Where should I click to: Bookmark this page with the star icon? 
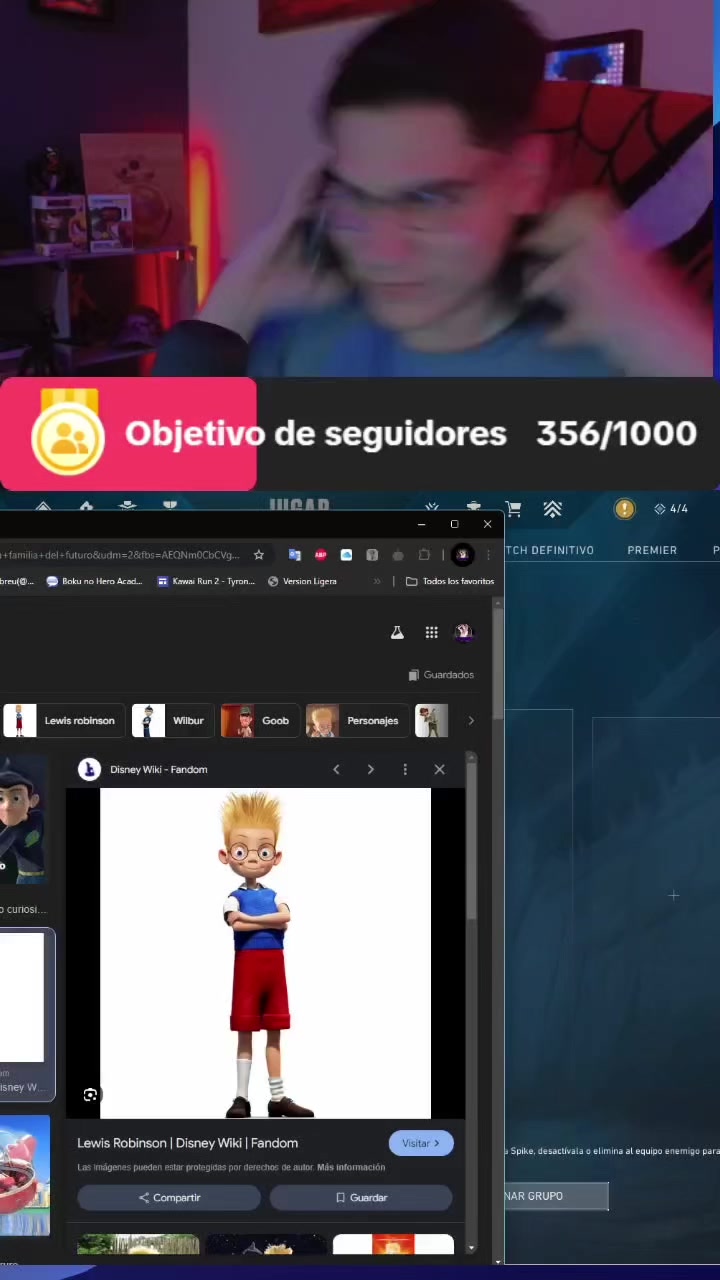pyautogui.click(x=259, y=555)
